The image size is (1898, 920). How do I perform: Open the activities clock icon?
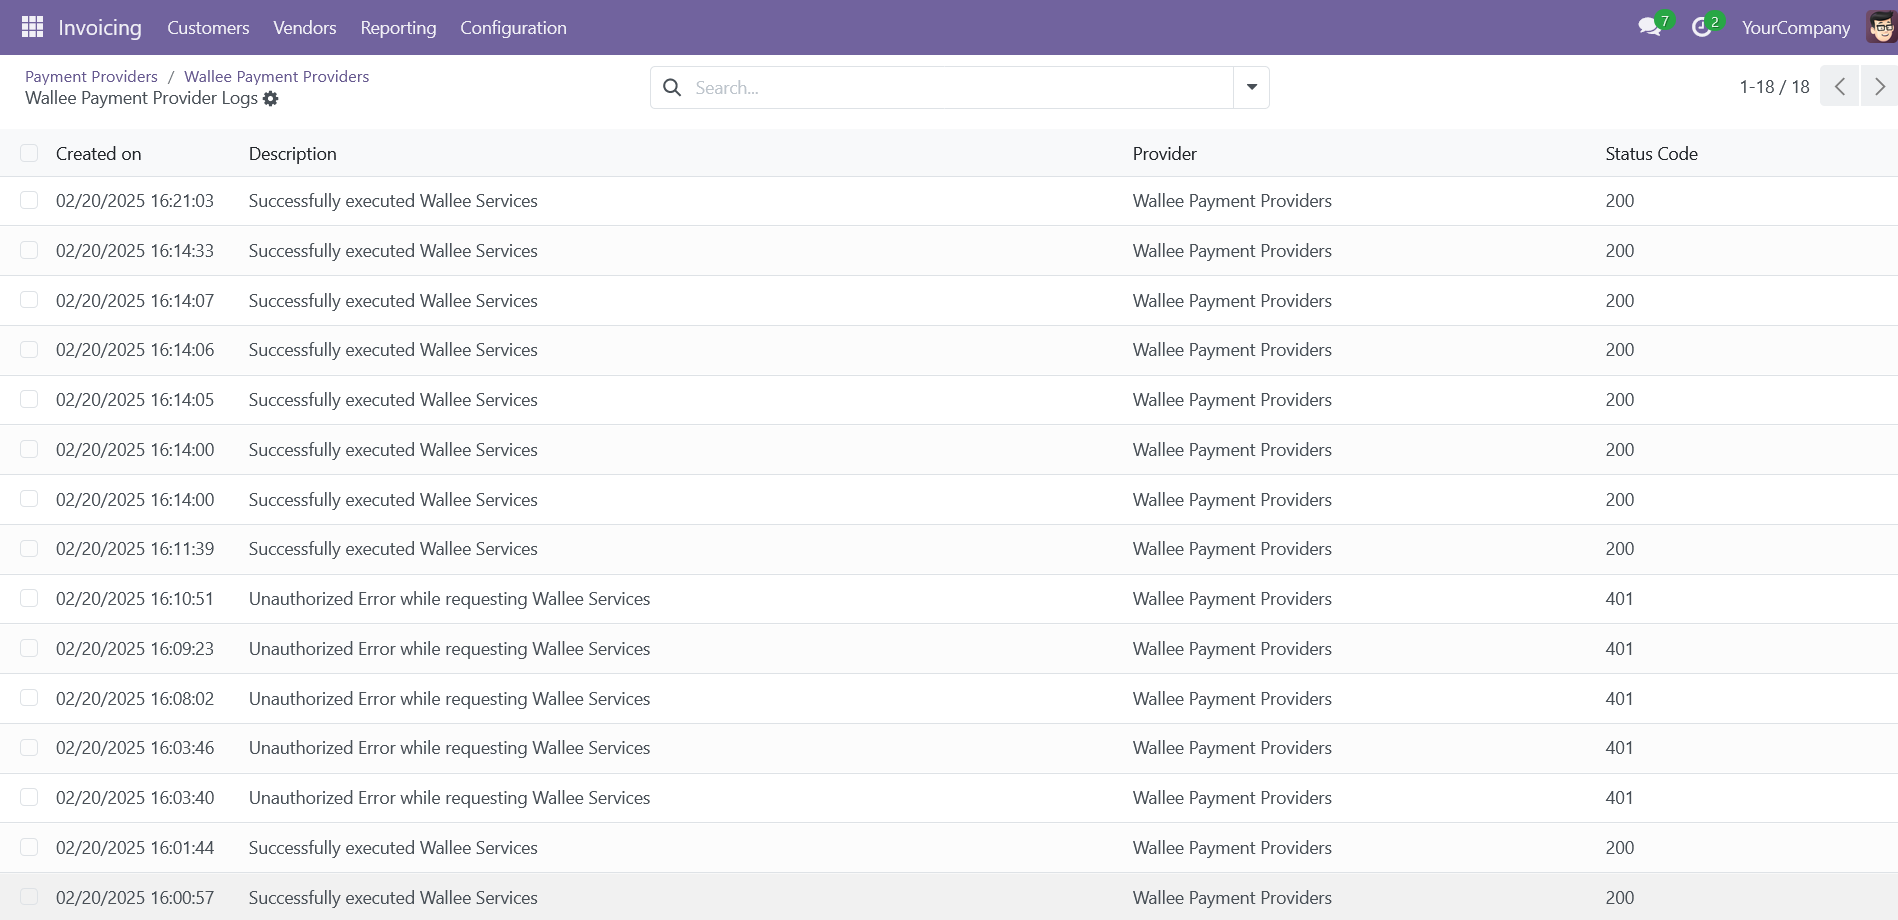[1701, 27]
